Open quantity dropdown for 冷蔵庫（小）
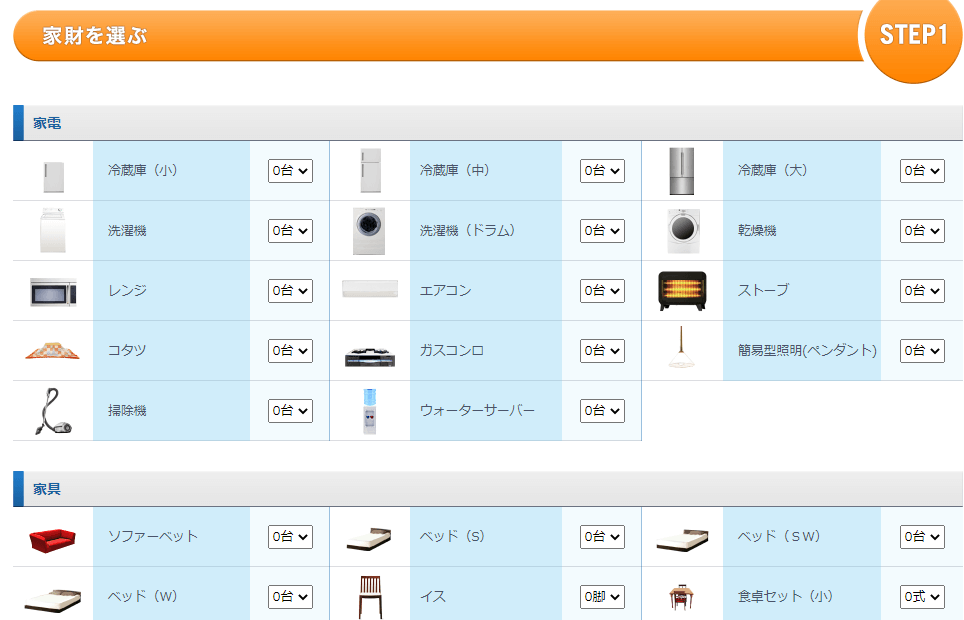The width and height of the screenshot is (964, 620). coord(290,171)
